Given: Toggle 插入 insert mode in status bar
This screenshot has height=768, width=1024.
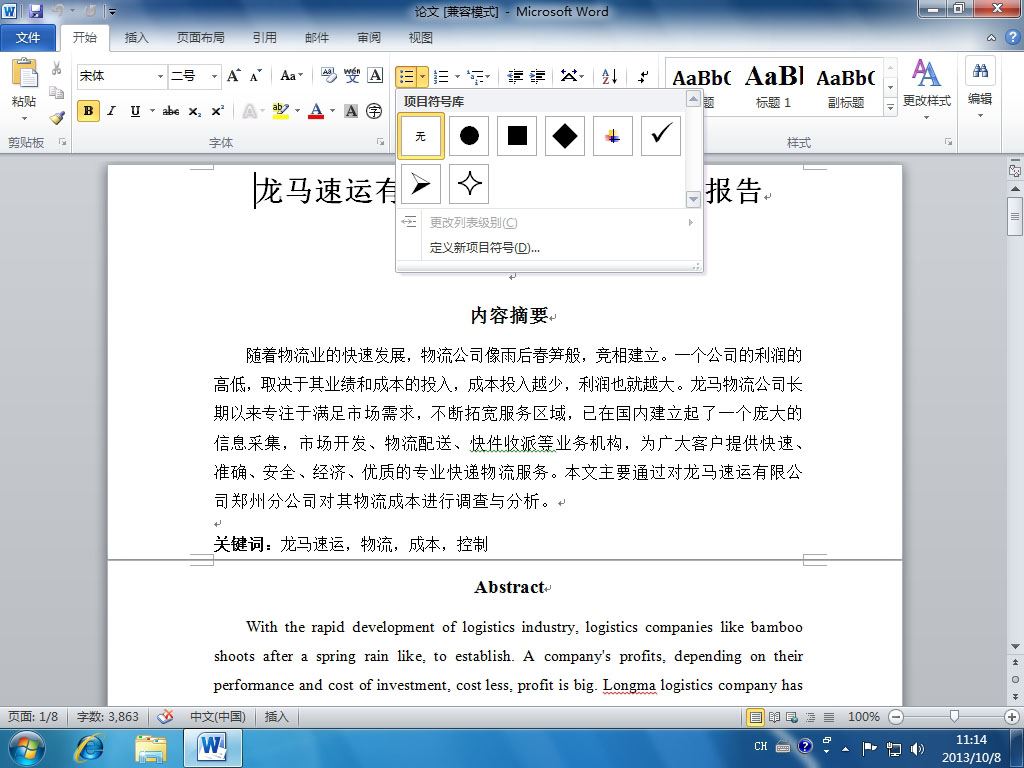Looking at the screenshot, I should tap(276, 716).
